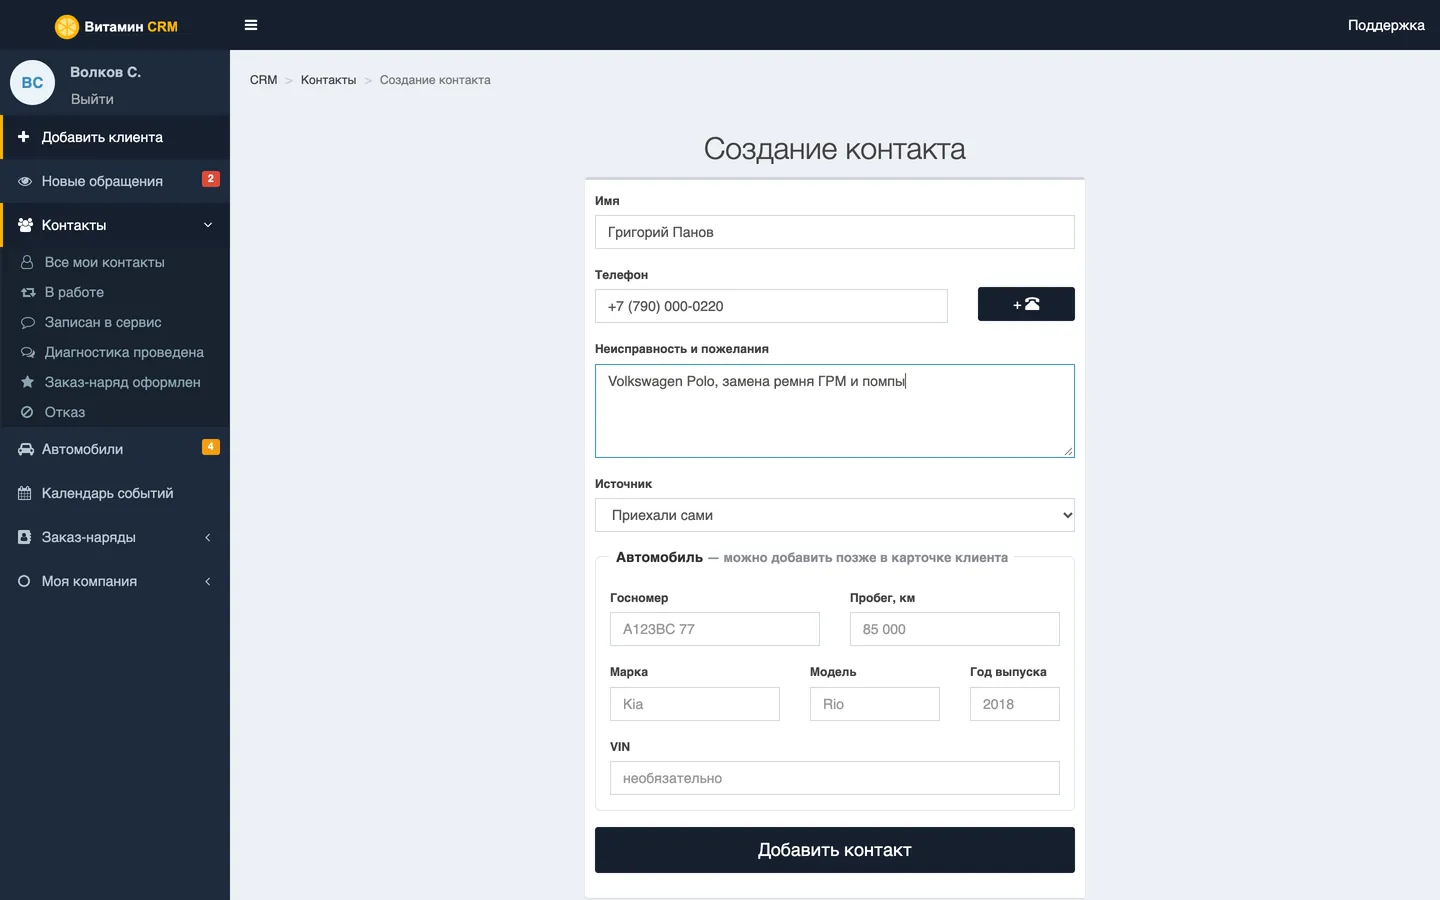The image size is (1440, 900).
Task: Collapse the Контакты submenu chevron
Action: point(208,225)
